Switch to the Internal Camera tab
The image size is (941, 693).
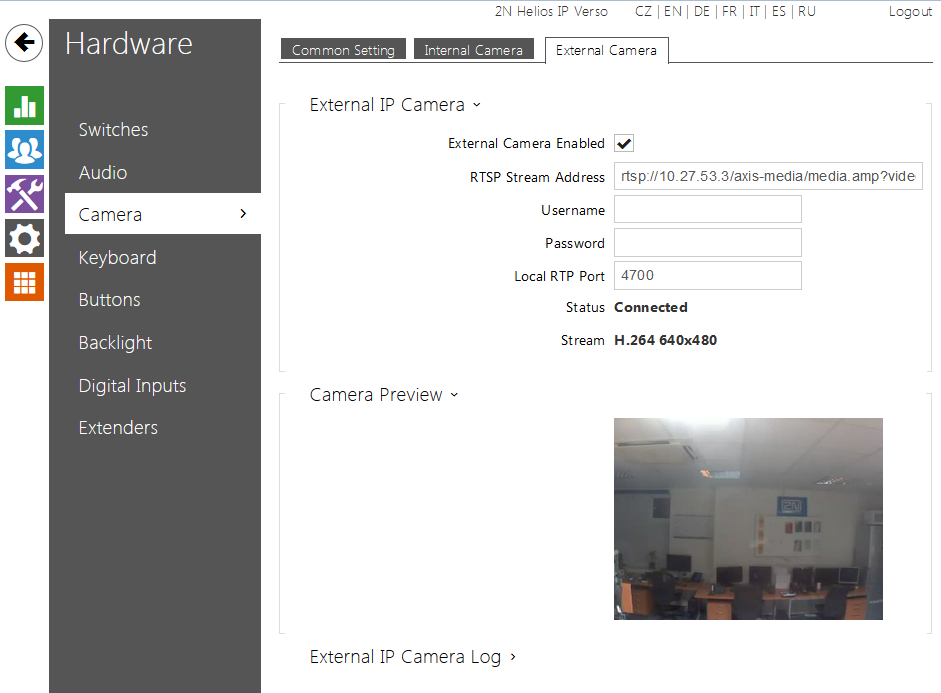pos(473,50)
